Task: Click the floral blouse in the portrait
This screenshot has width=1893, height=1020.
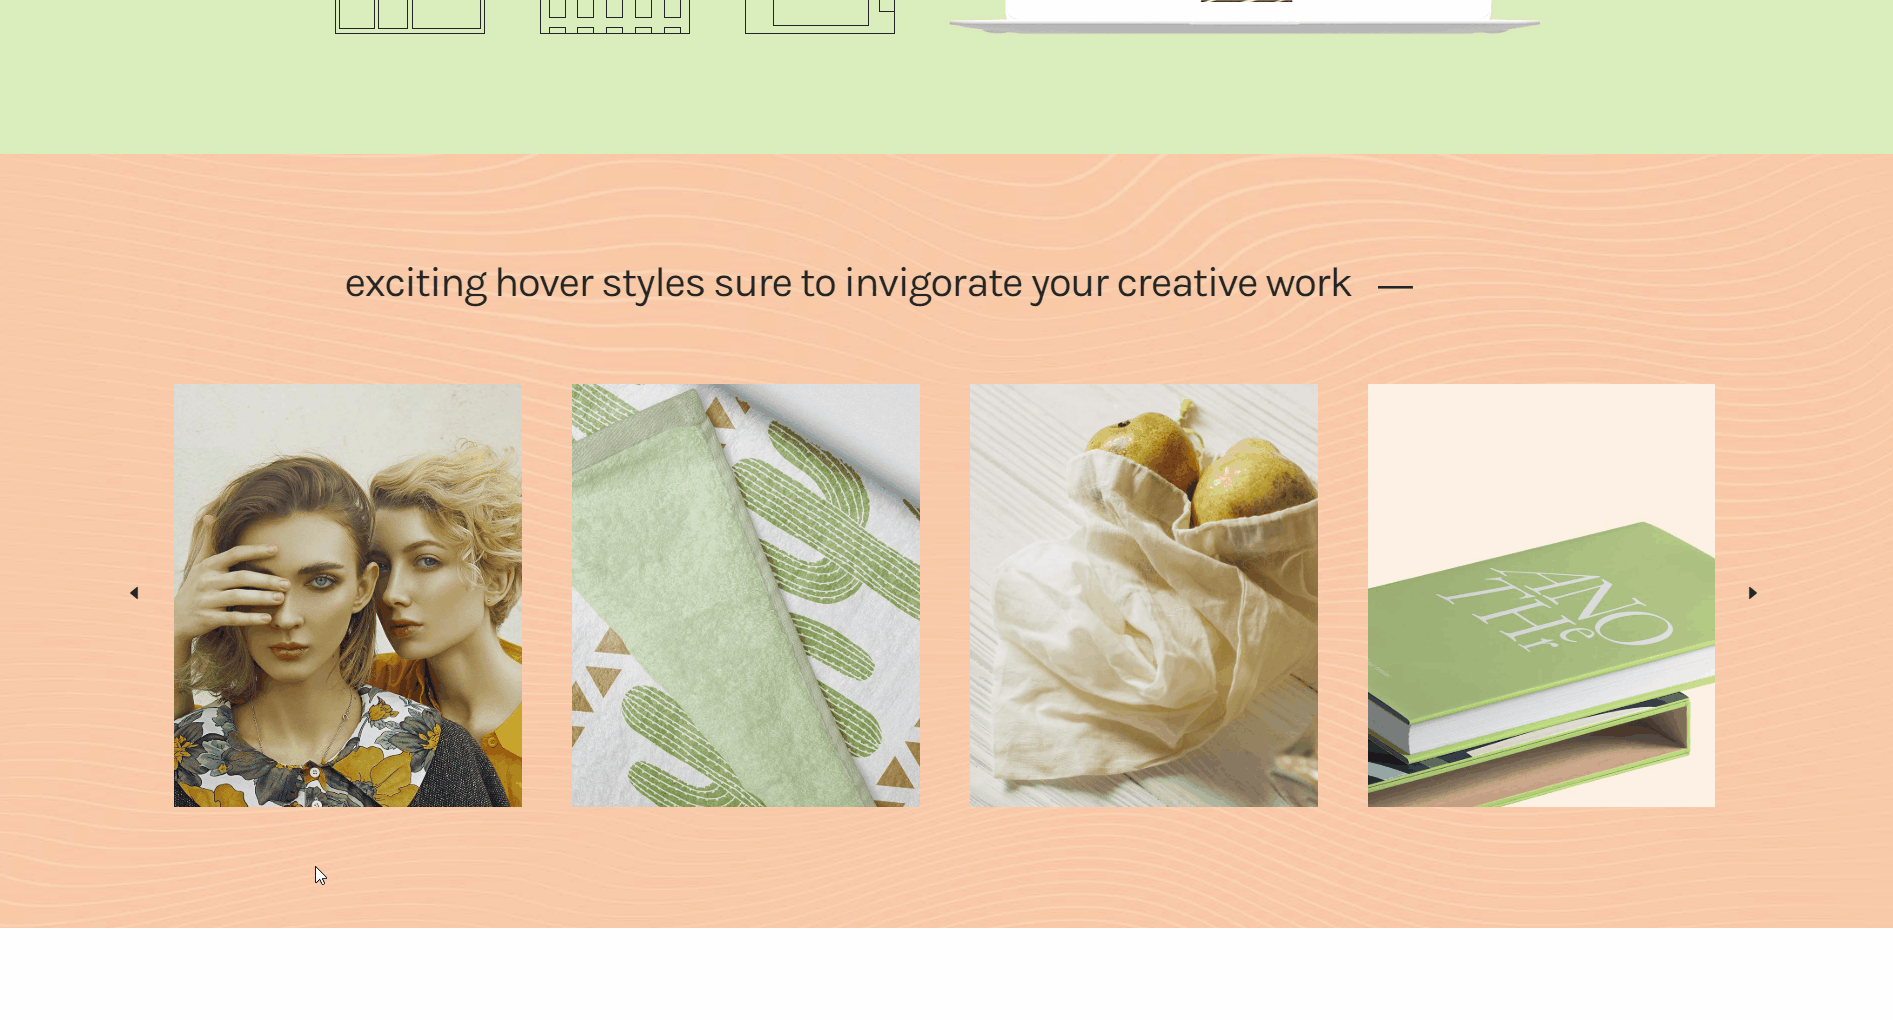Action: tap(300, 750)
